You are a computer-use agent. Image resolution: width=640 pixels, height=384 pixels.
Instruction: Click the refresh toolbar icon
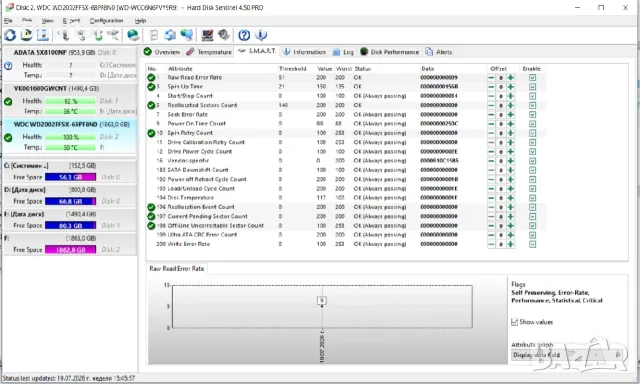pyautogui.click(x=10, y=35)
